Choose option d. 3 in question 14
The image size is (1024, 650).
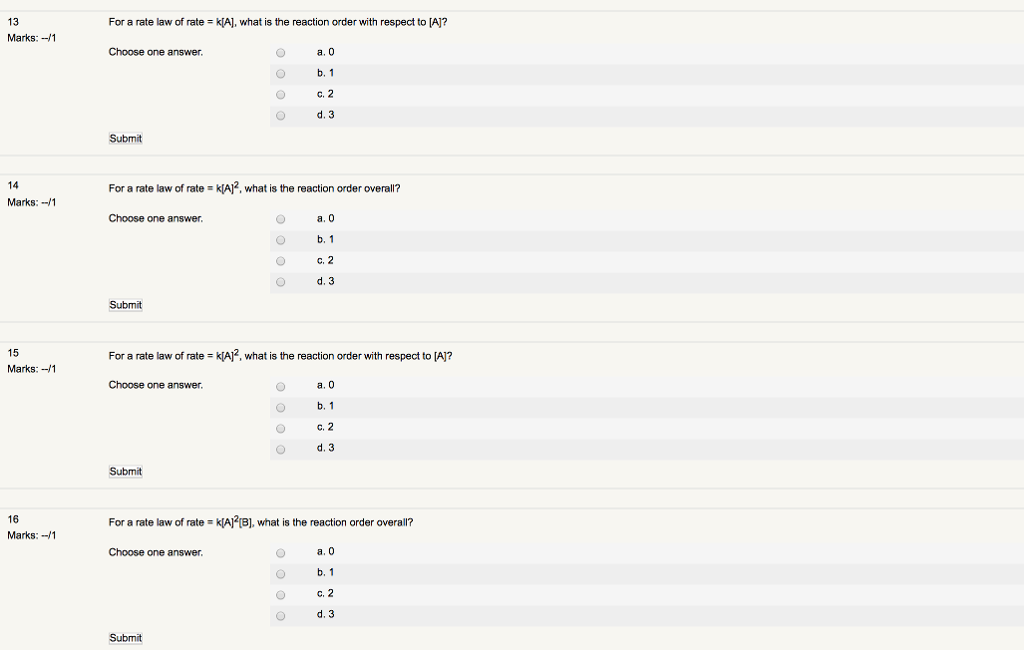280,281
